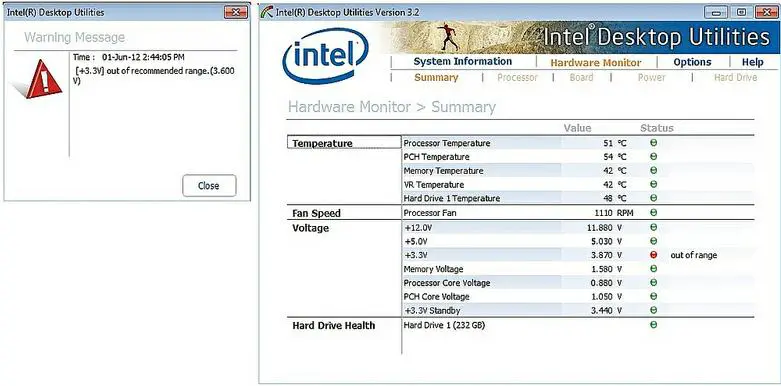Click the +12.0V voltage row label

tap(417, 228)
